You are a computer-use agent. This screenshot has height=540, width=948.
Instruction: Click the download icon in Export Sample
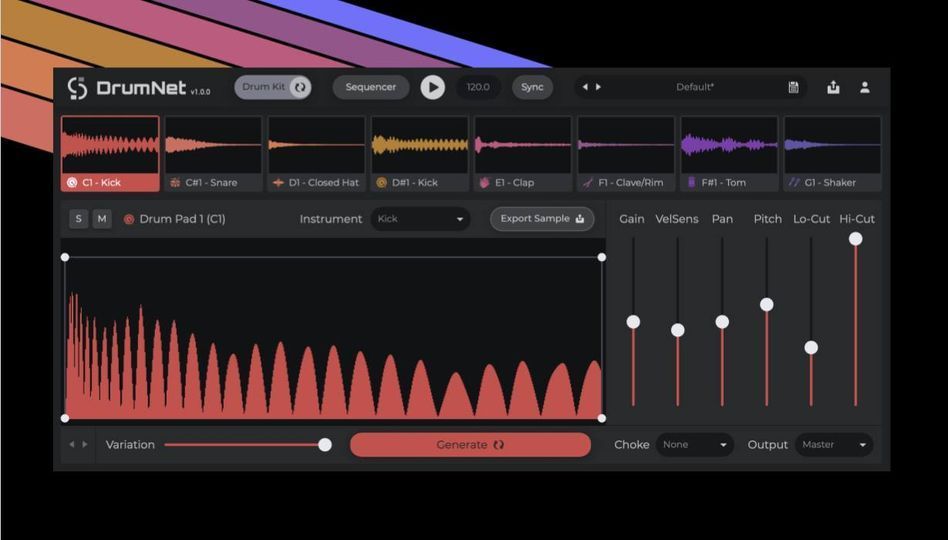click(x=580, y=218)
